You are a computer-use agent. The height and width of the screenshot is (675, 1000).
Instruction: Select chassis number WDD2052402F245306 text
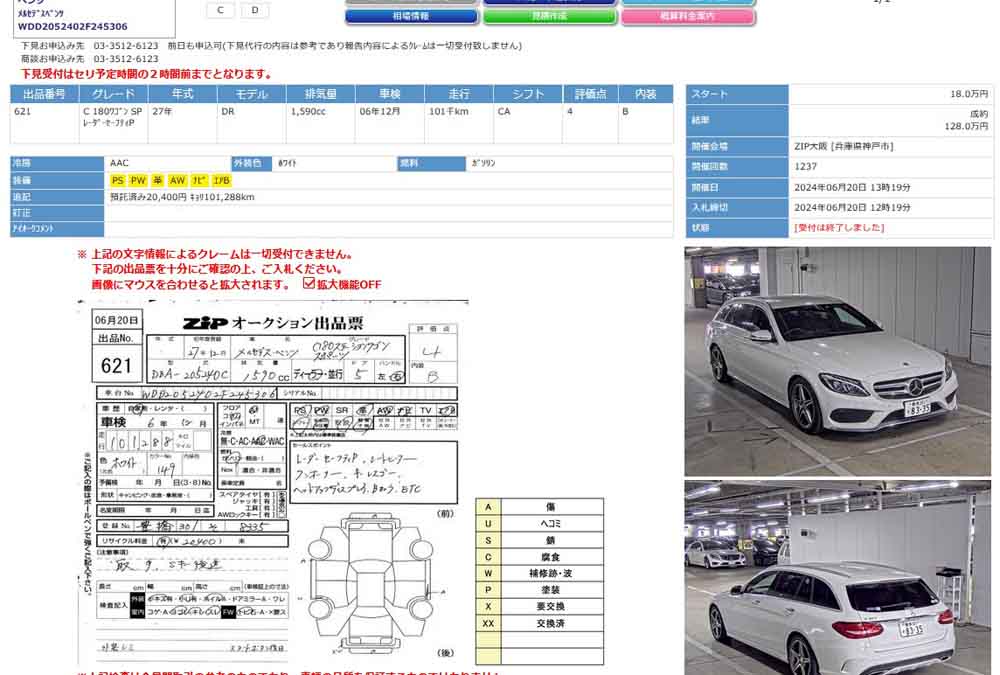(73, 27)
